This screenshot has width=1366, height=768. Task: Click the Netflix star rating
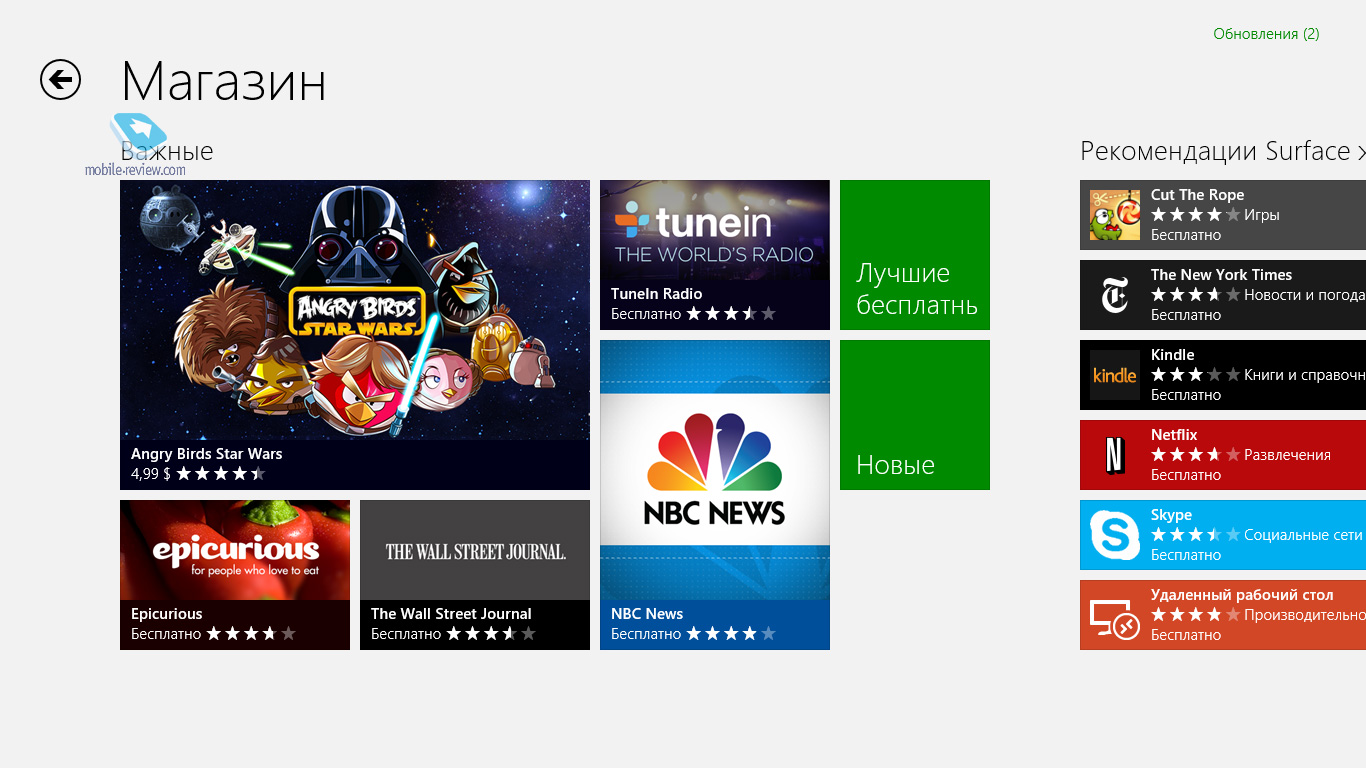(1196, 455)
